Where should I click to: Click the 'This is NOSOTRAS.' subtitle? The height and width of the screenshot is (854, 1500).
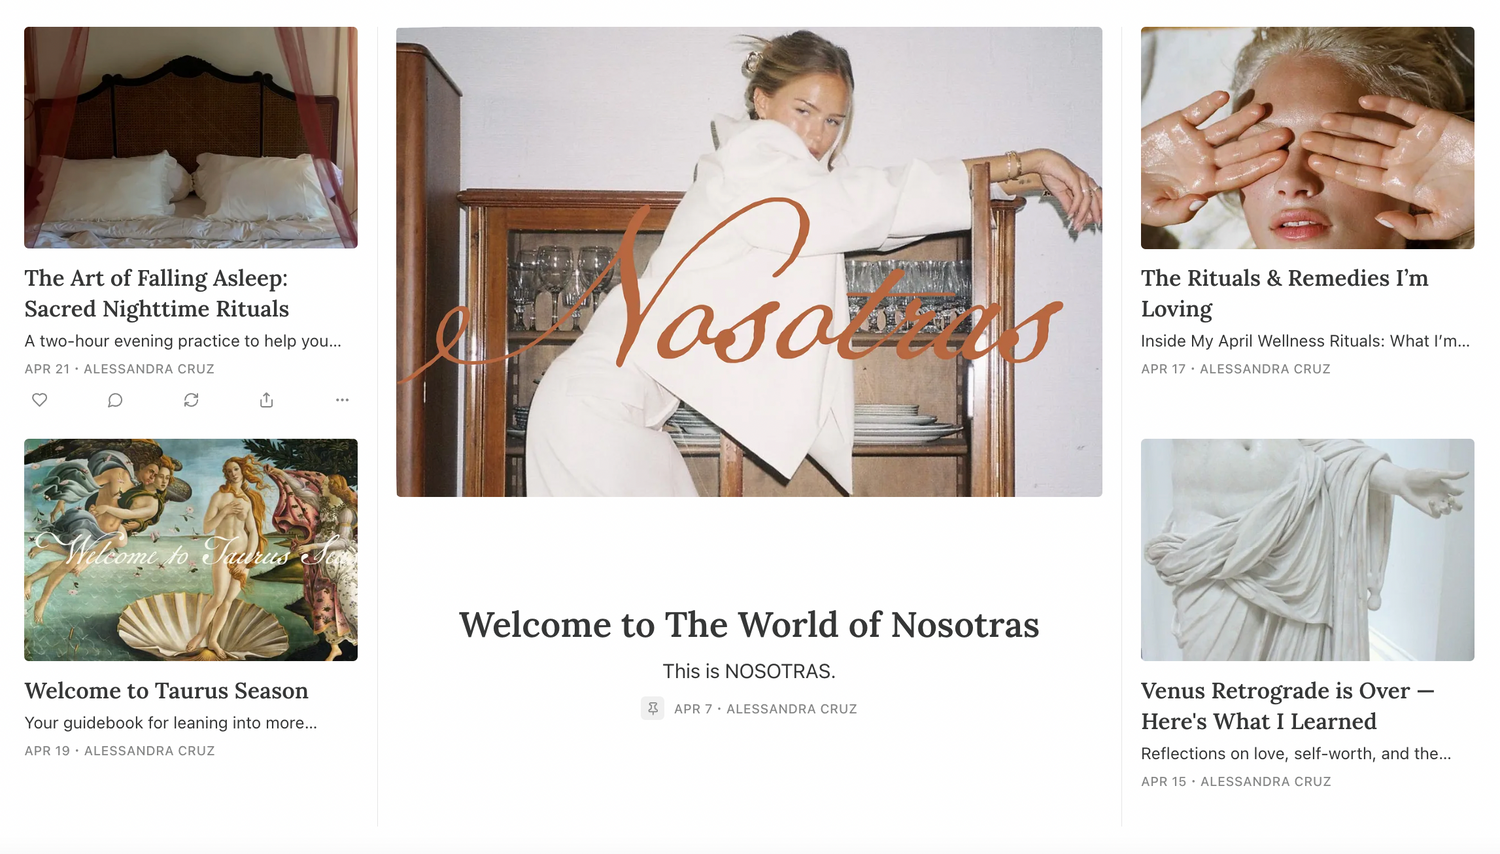749,671
